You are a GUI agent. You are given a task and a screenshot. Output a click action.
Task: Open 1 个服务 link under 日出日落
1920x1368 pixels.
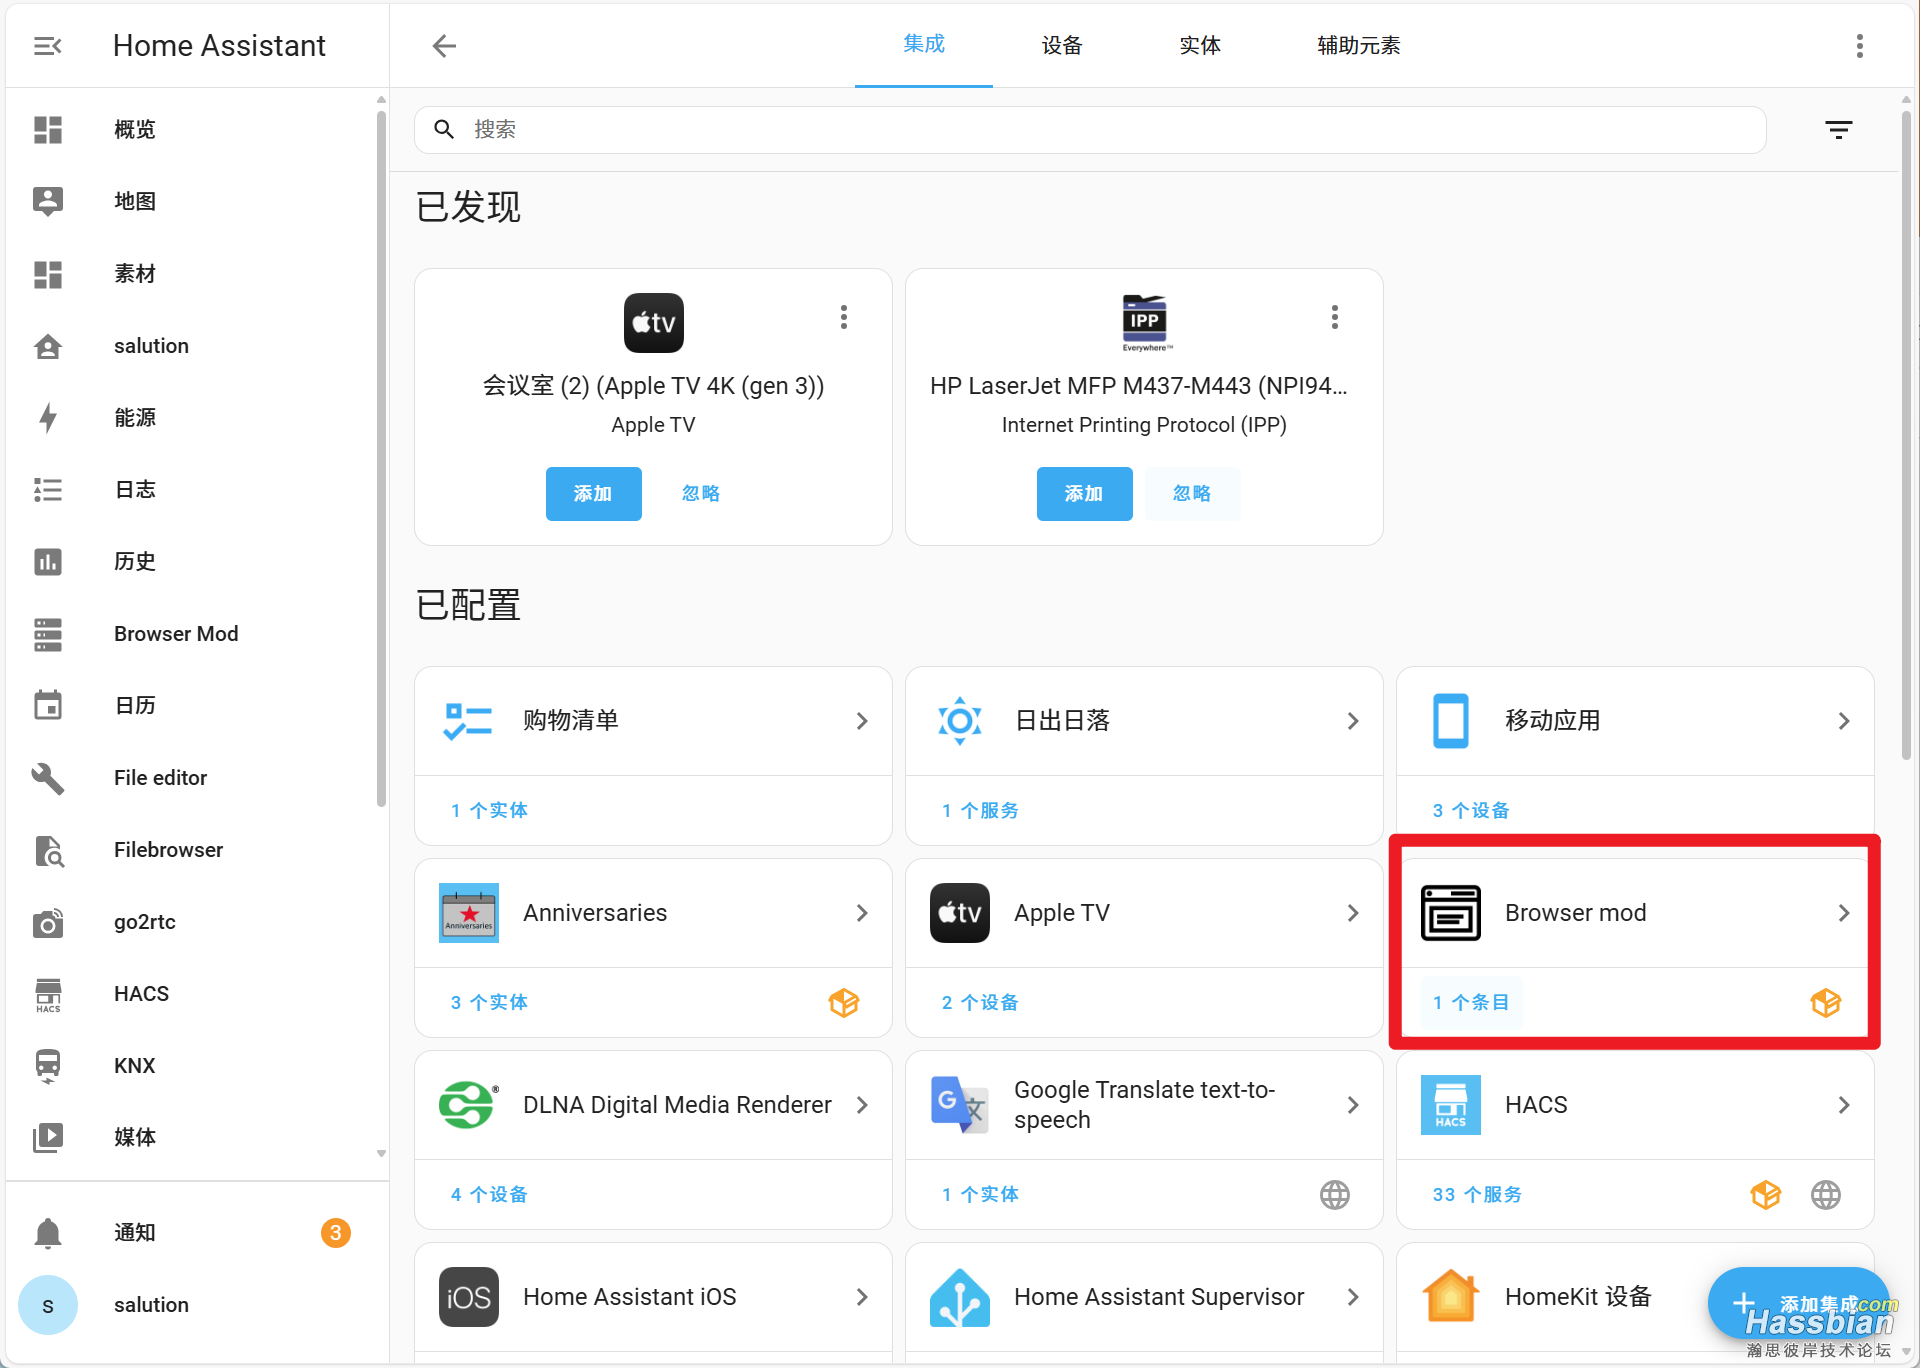[x=980, y=811]
